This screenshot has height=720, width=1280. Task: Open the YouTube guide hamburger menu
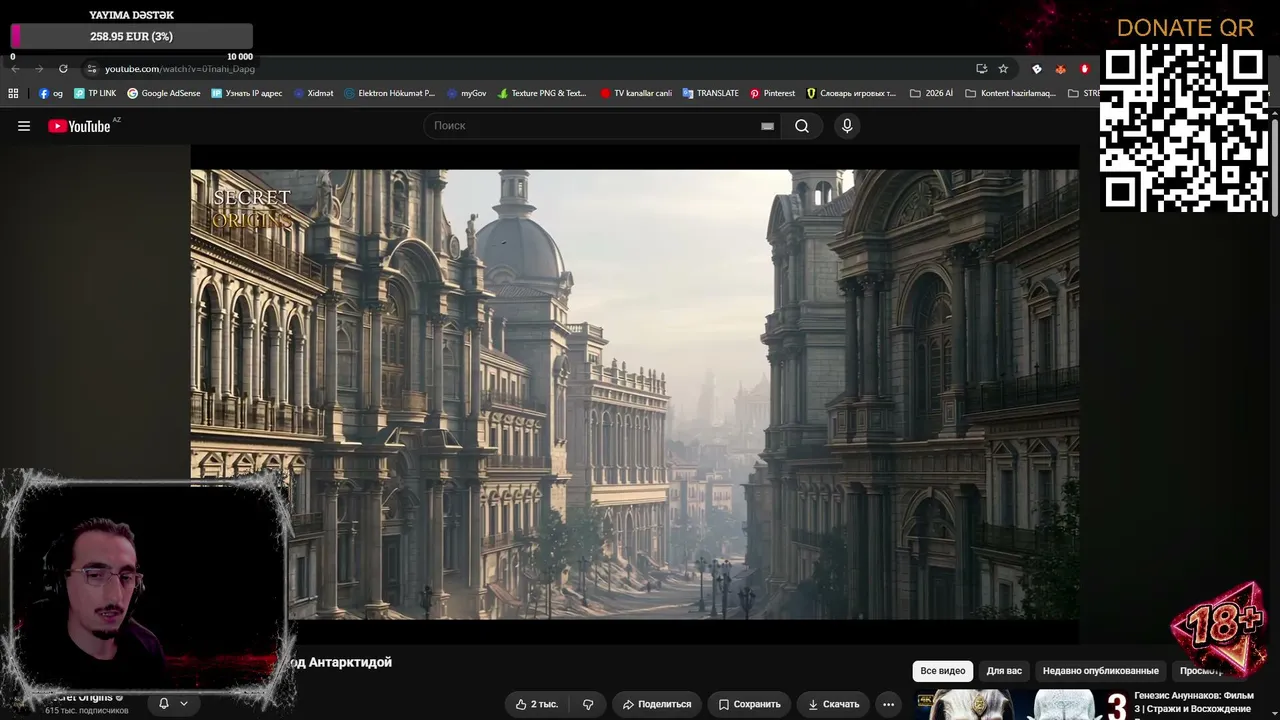24,126
